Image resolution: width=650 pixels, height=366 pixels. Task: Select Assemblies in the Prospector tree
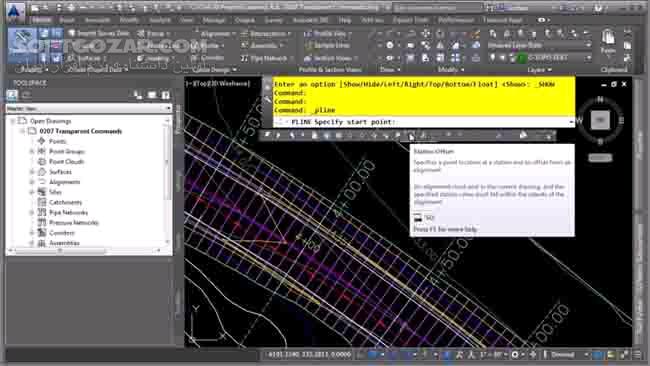pyautogui.click(x=64, y=243)
